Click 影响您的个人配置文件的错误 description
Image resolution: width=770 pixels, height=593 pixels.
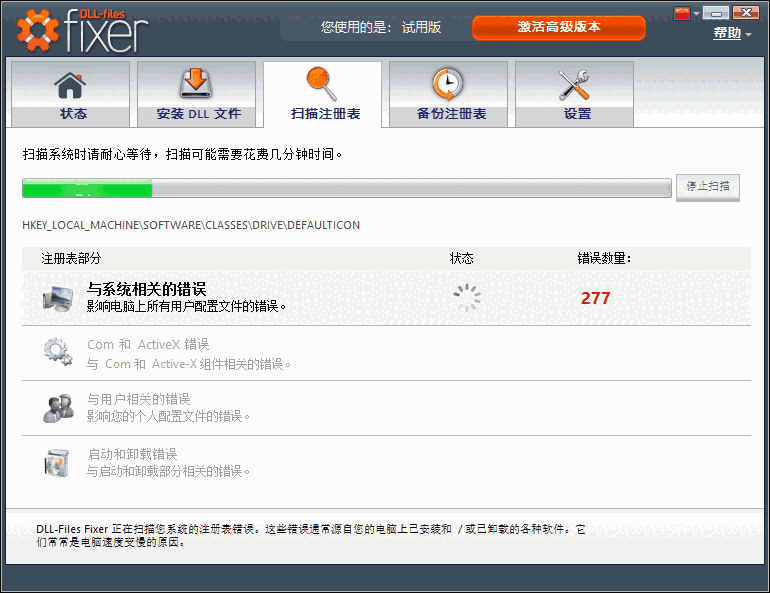[168, 417]
